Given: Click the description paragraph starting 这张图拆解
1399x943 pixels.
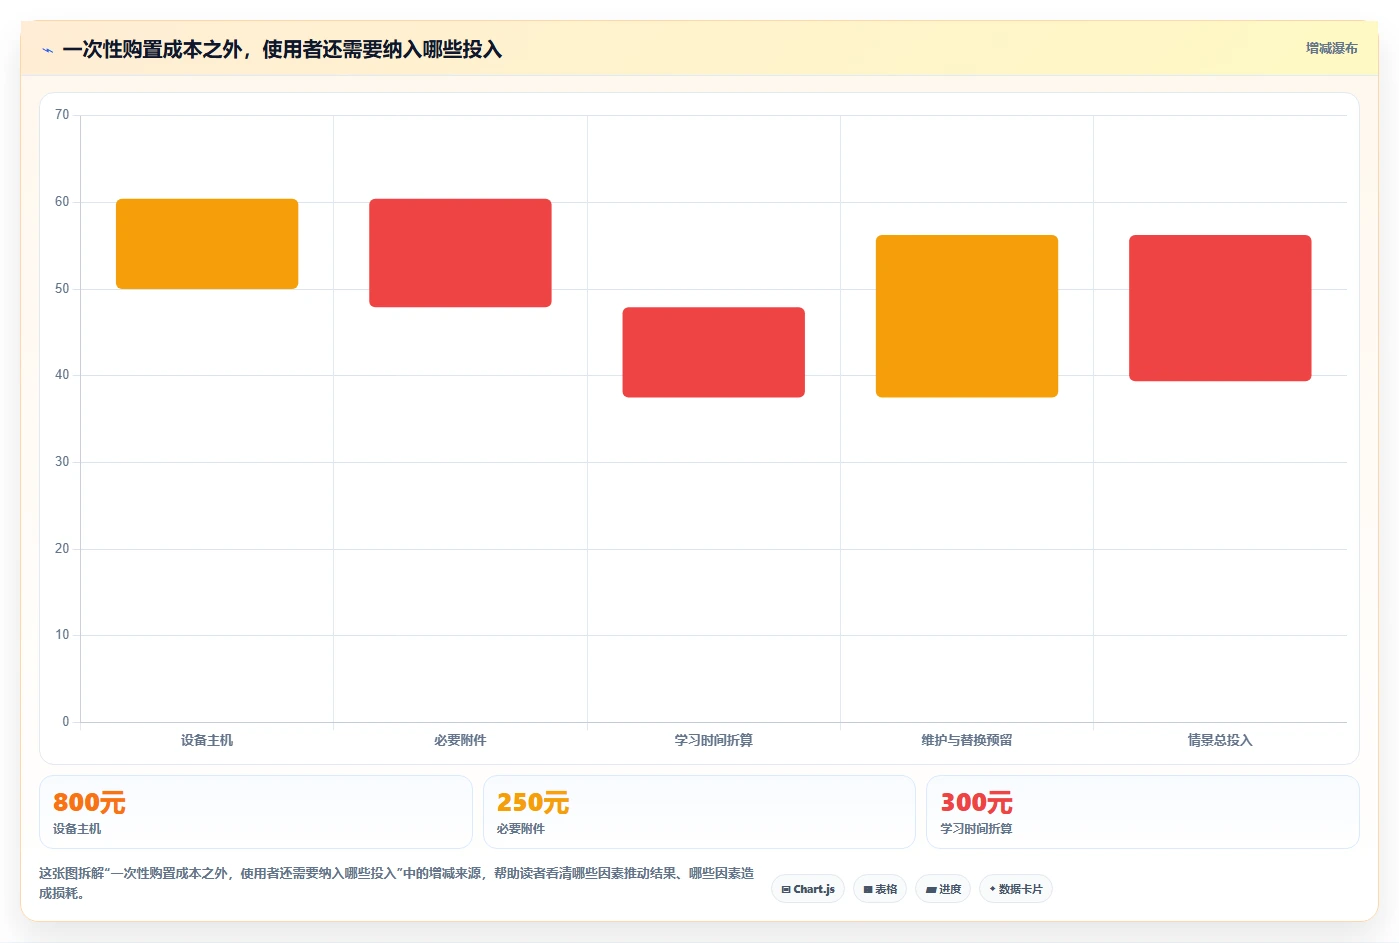Looking at the screenshot, I should [397, 883].
